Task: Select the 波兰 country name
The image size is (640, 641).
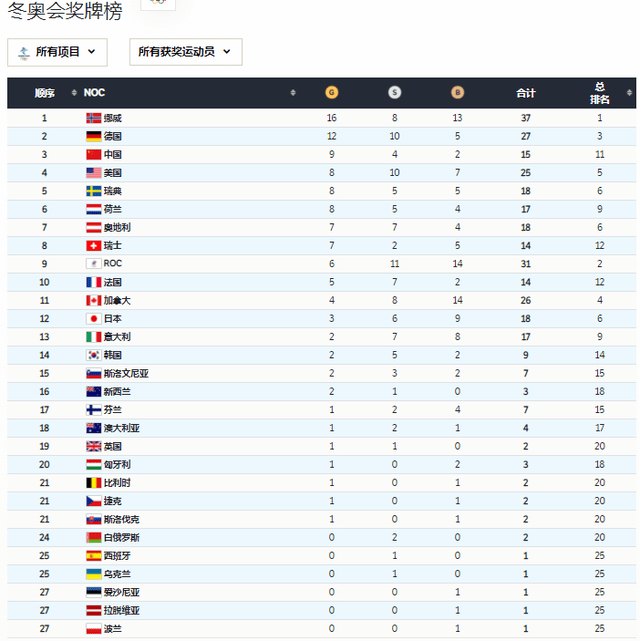Action: 112,629
